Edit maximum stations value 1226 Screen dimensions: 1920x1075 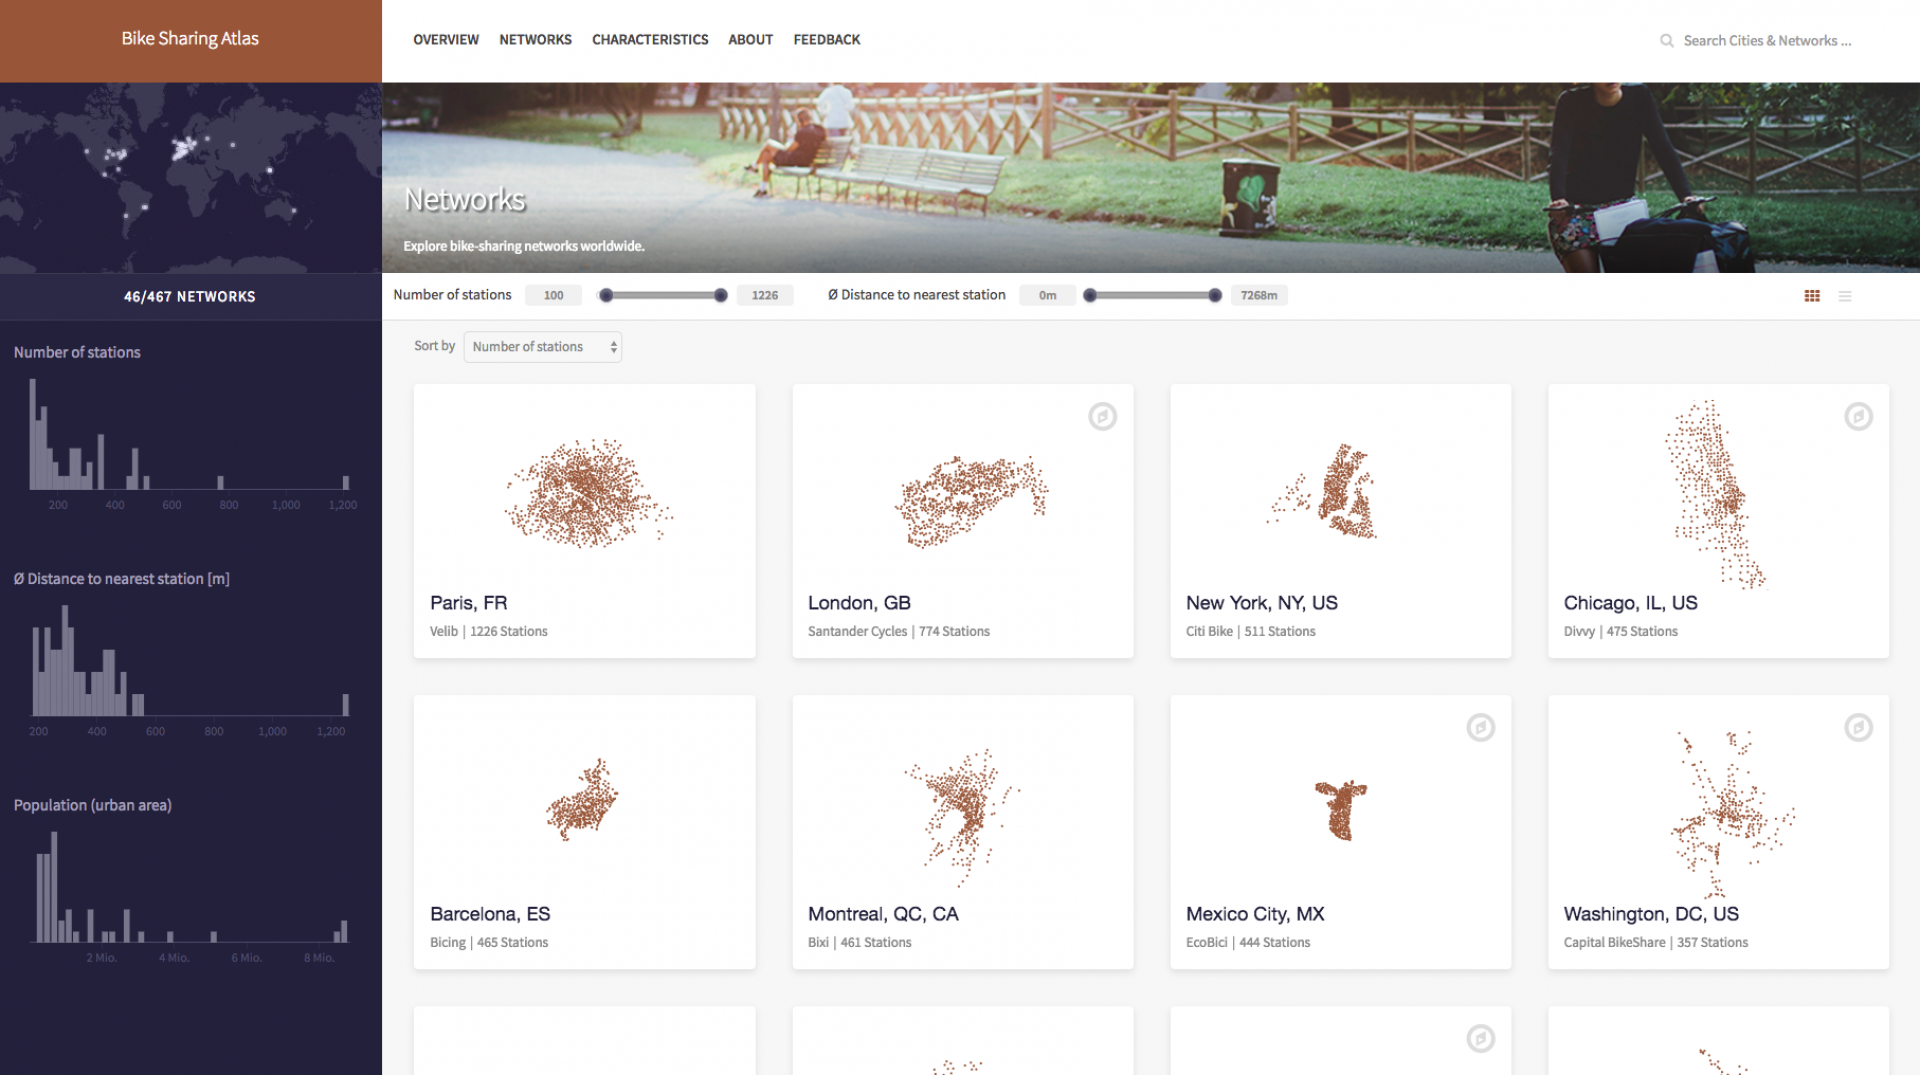tap(765, 295)
